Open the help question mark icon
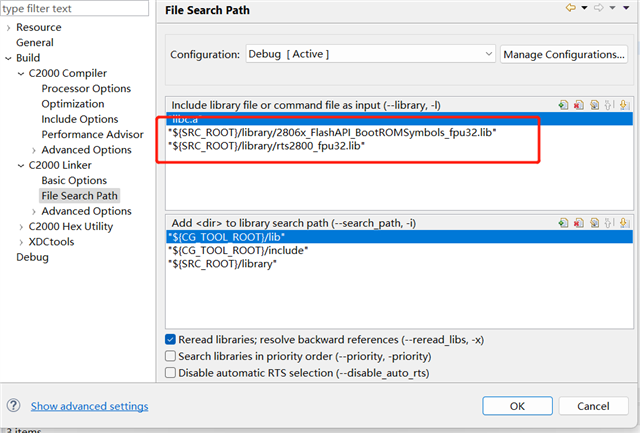 (x=13, y=406)
